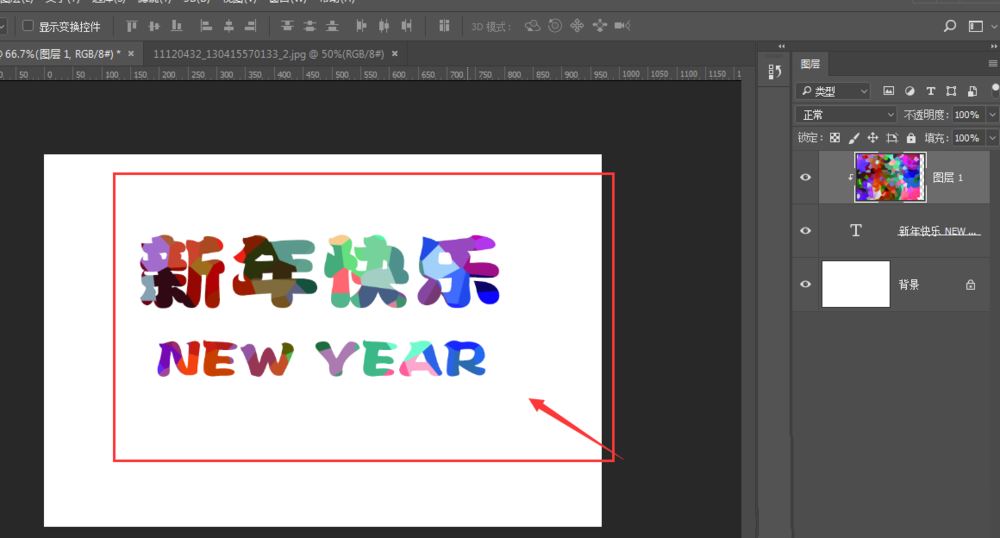Hide the 背景 layer

805,284
